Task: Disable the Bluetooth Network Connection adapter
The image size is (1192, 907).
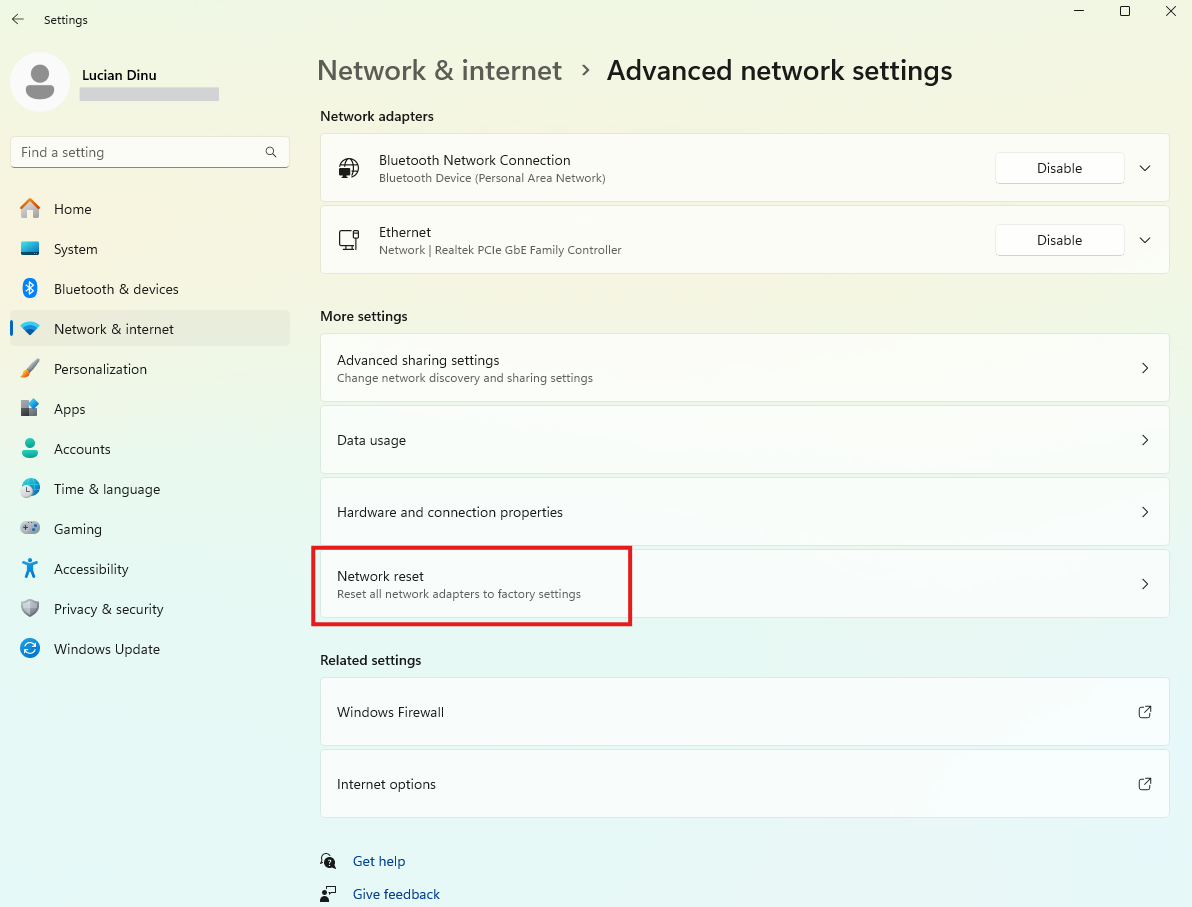Action: click(1059, 168)
